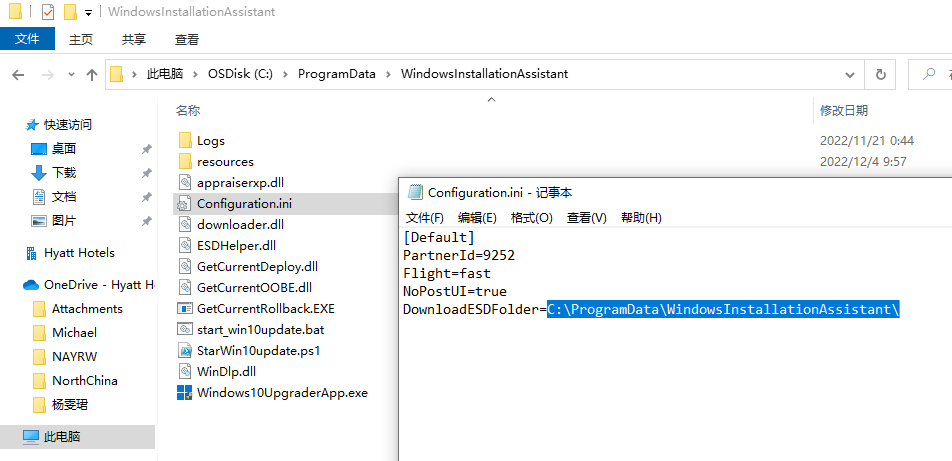This screenshot has width=952, height=461.
Task: Open Notepad's 帮助(H) menu
Action: pyautogui.click(x=641, y=218)
